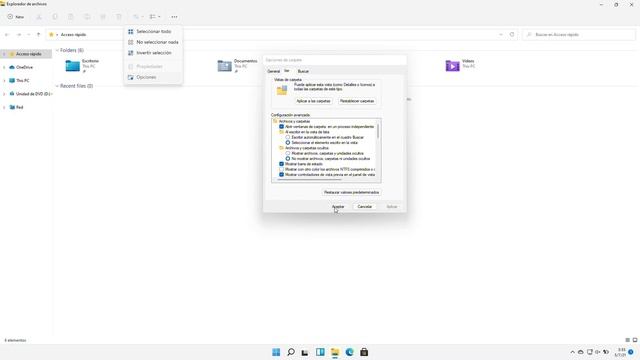Choose Seleccionar todo from the menu

pos(153,31)
